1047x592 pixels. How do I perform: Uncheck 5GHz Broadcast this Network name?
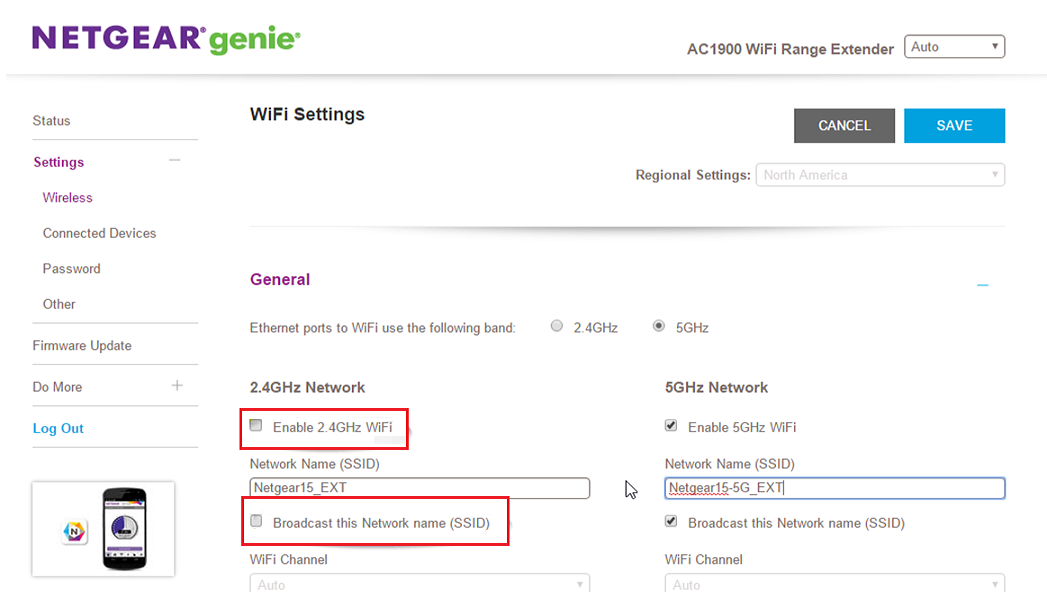[x=671, y=521]
